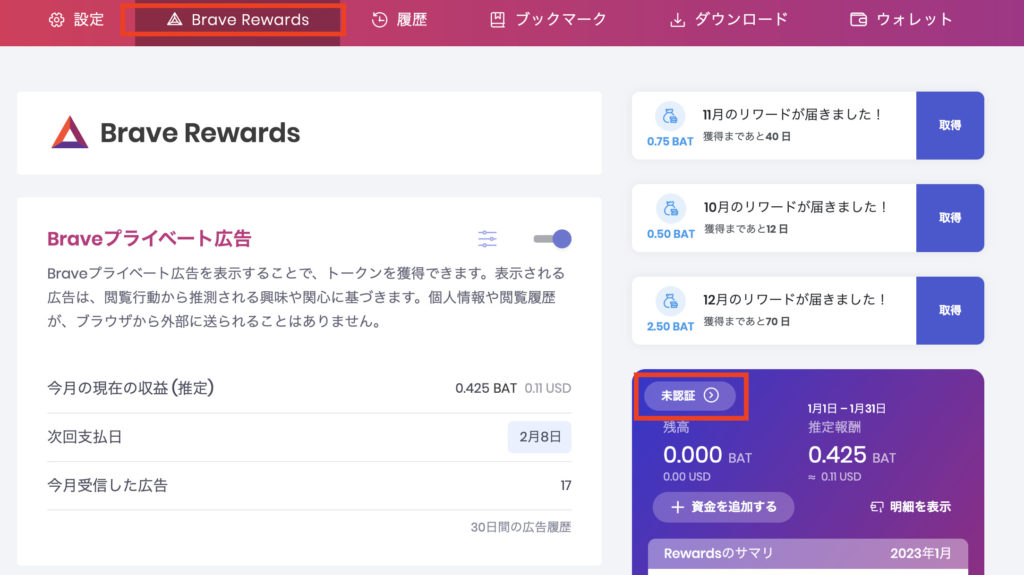Click the Braveプライベート広告 heading
The width and height of the screenshot is (1024, 575).
[x=149, y=238]
